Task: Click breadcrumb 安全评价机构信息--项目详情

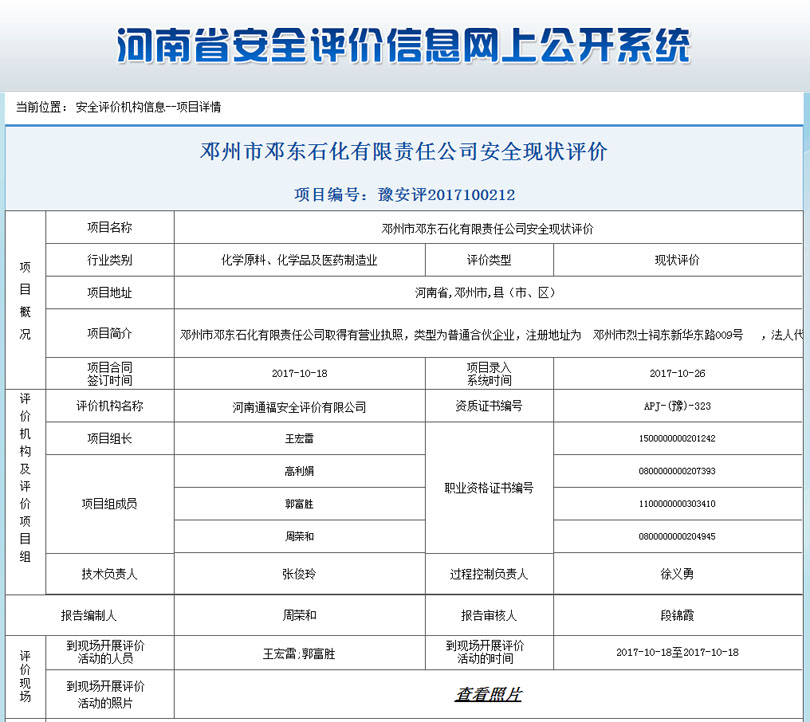Action: pos(148,107)
